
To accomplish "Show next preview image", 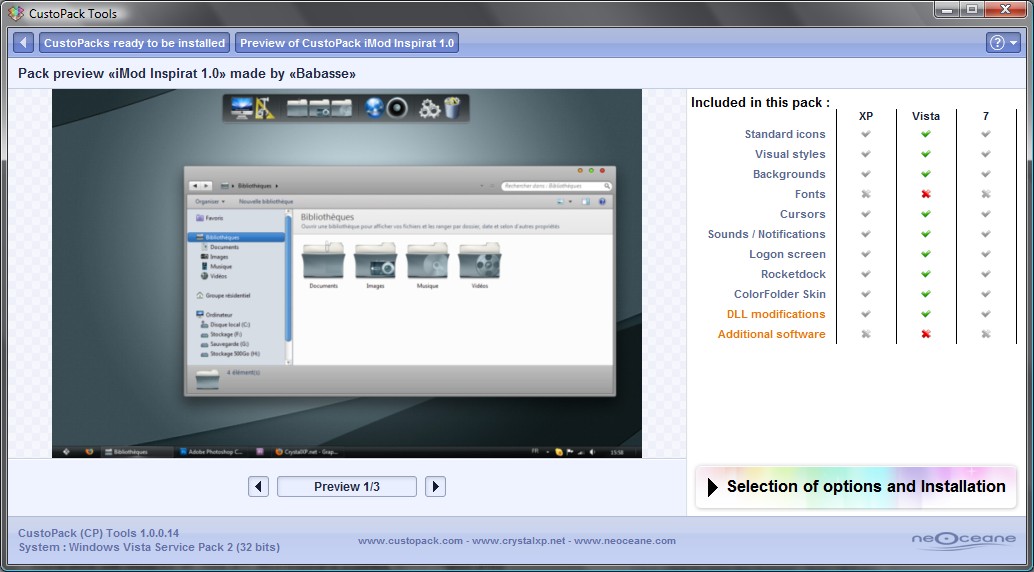I will (x=435, y=487).
